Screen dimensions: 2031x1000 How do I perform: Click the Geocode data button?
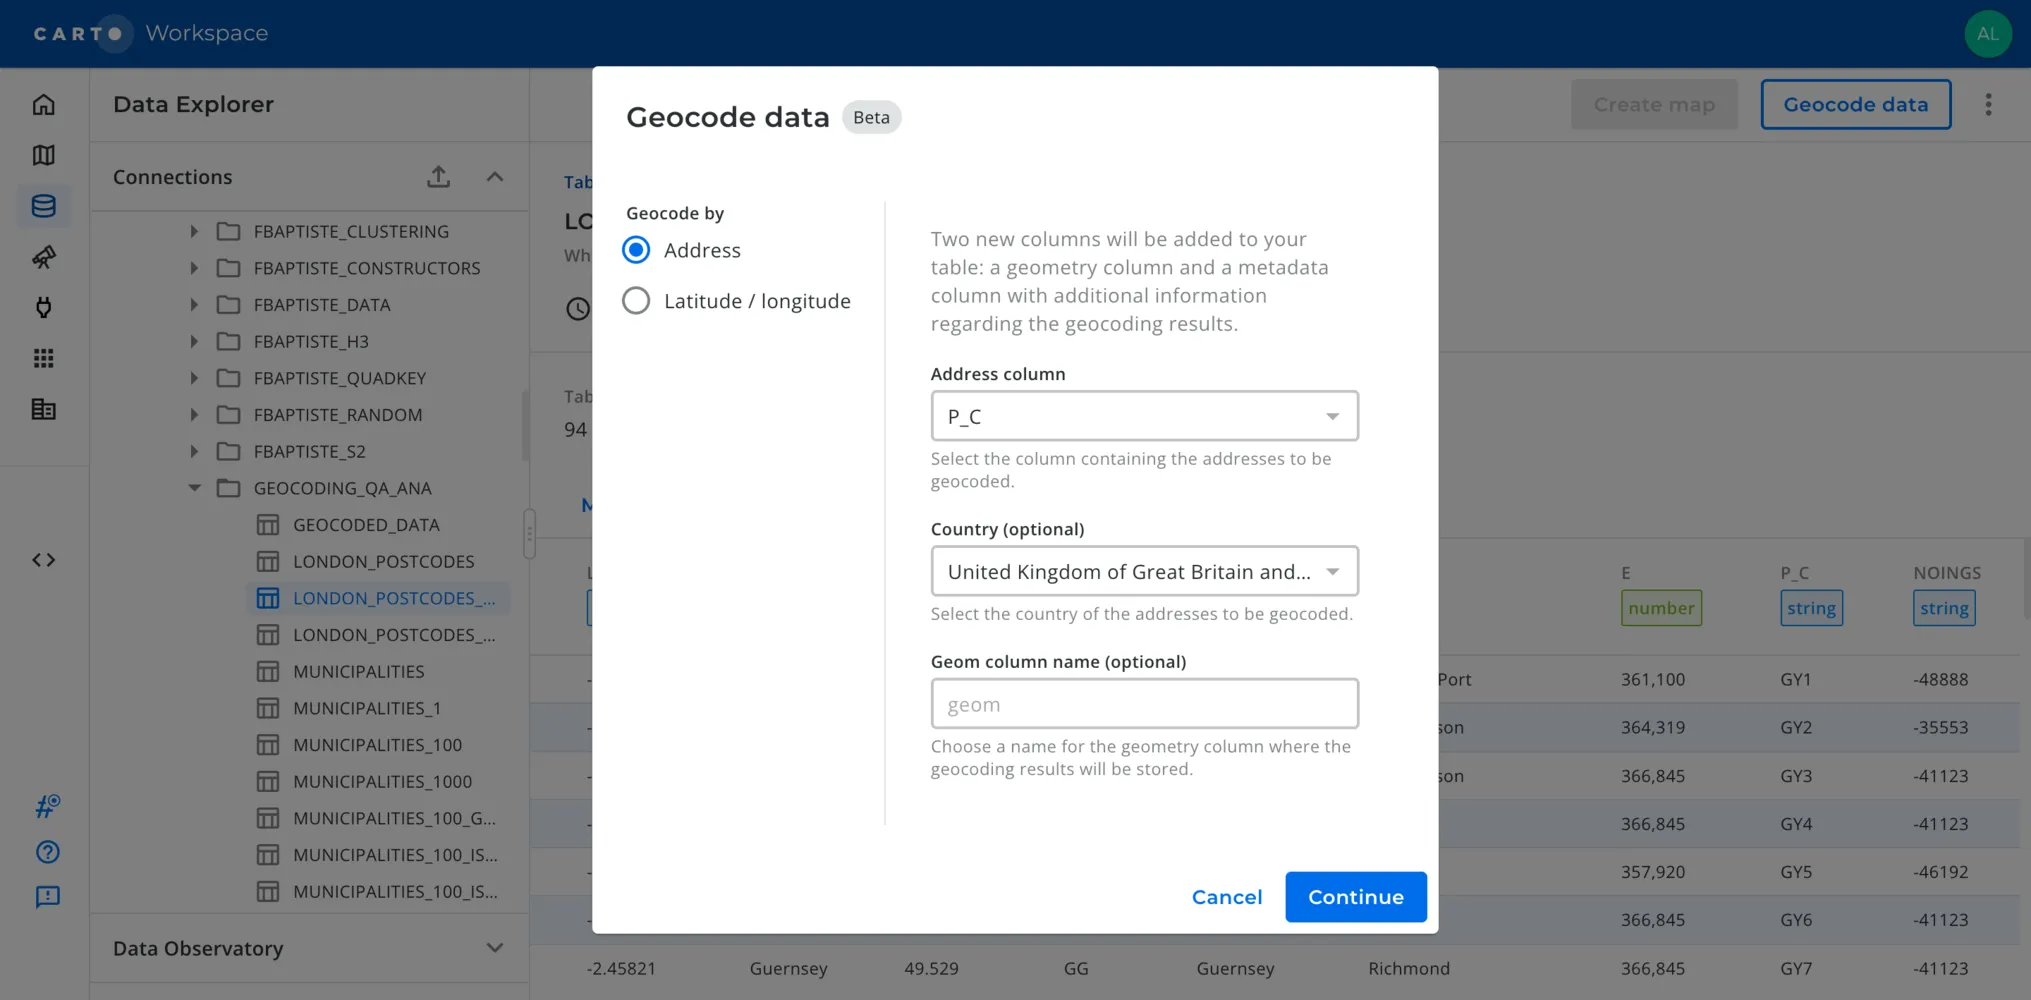click(1855, 104)
